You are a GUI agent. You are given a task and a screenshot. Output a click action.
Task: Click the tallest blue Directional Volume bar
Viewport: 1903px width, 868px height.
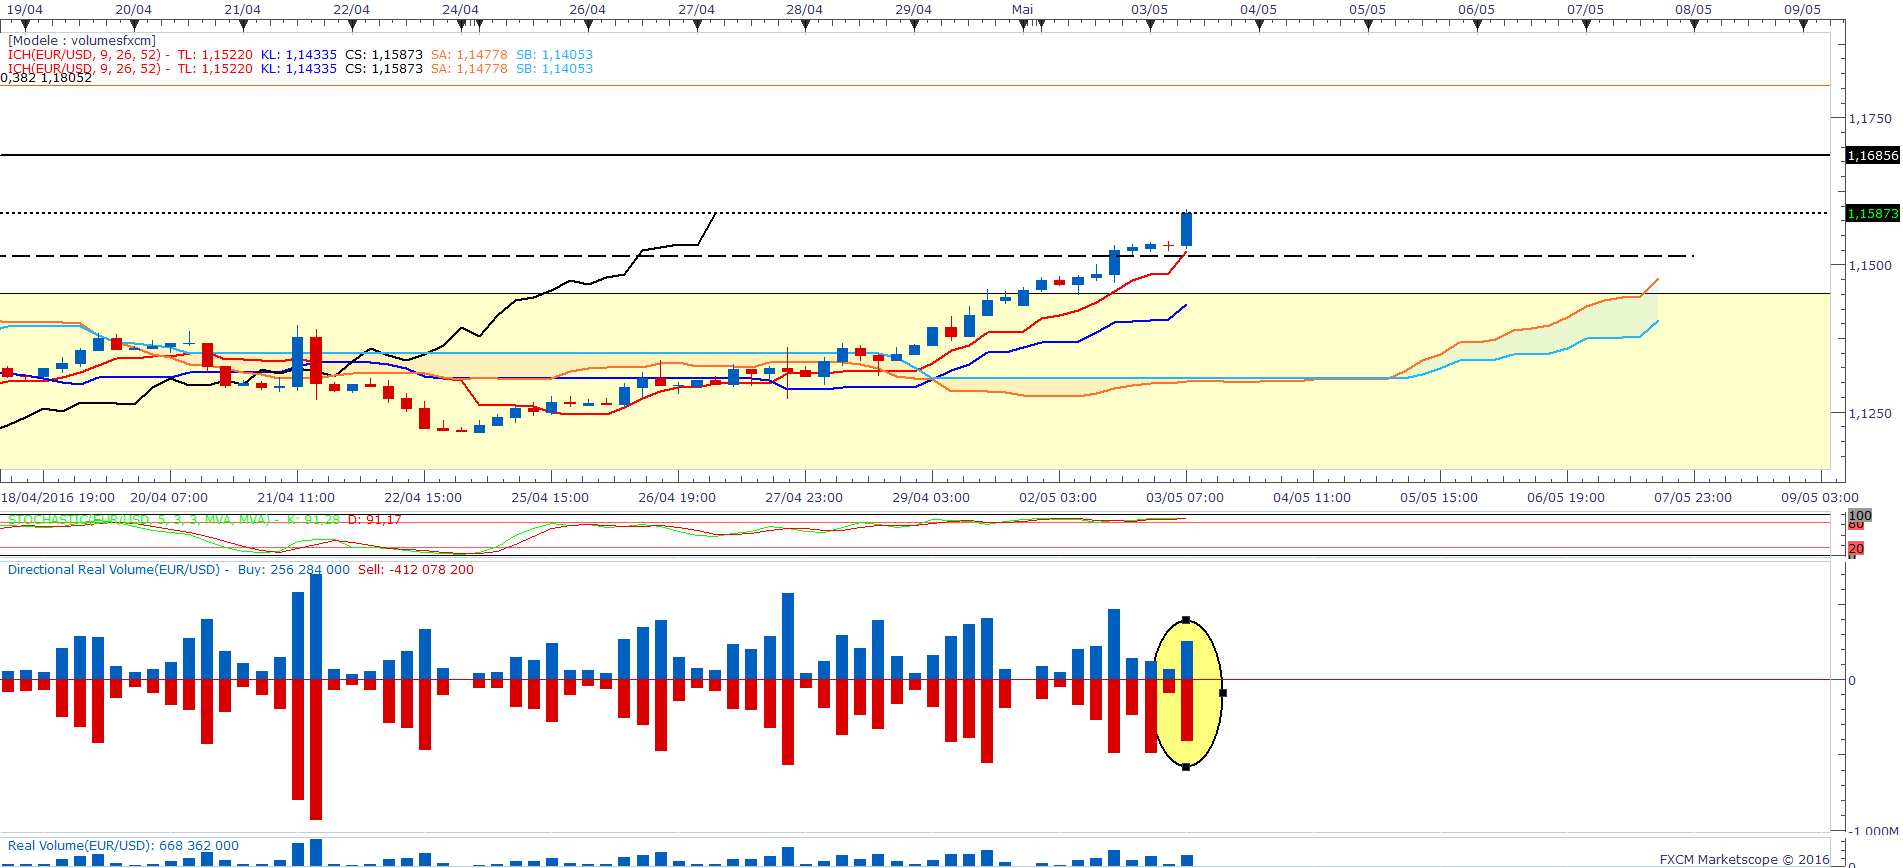[x=316, y=627]
